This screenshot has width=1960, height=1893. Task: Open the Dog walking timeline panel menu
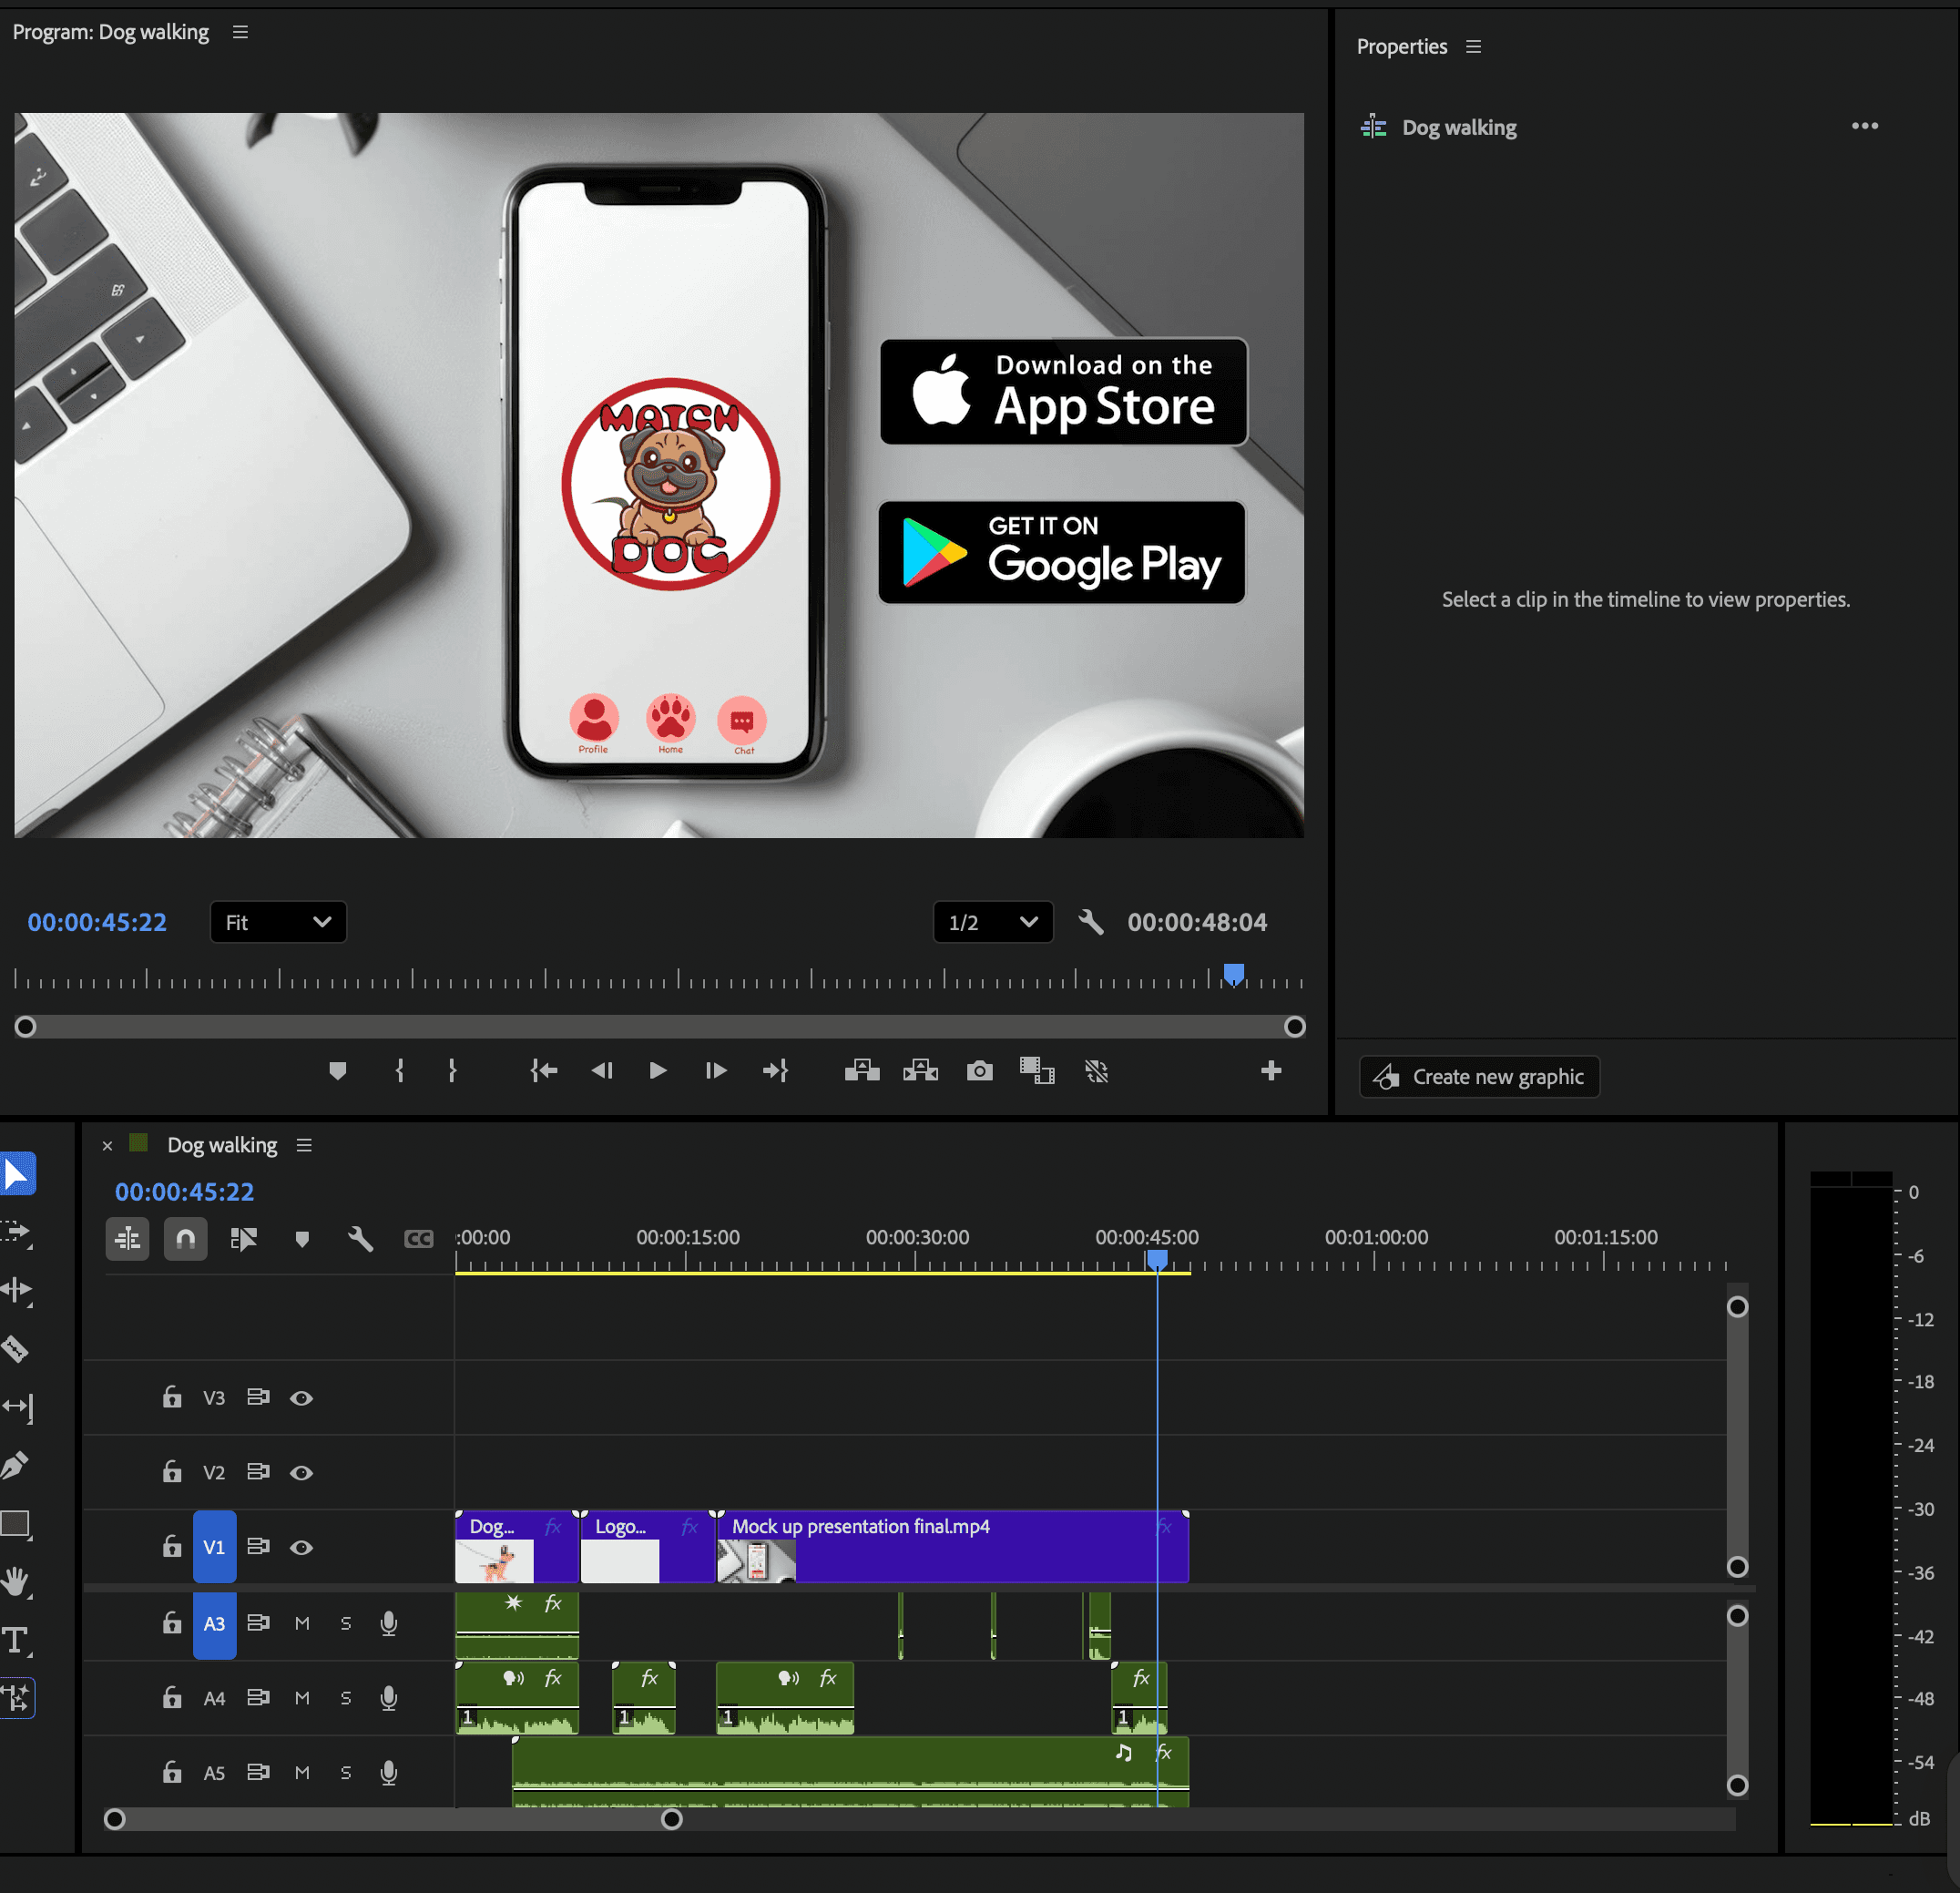tap(304, 1145)
